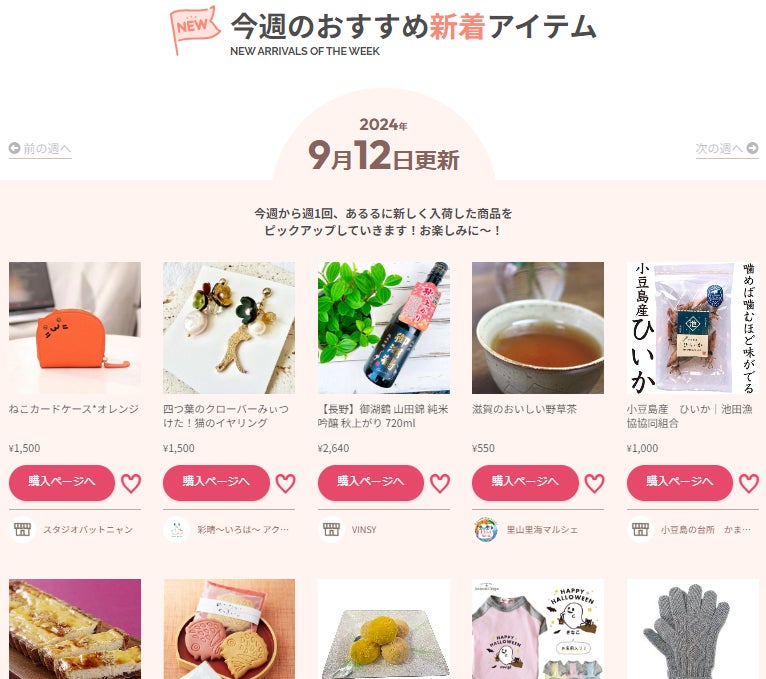Viewport: 766px width, 679px height.
Task: Open スタジオバットニャン shop icon
Action: point(22,530)
